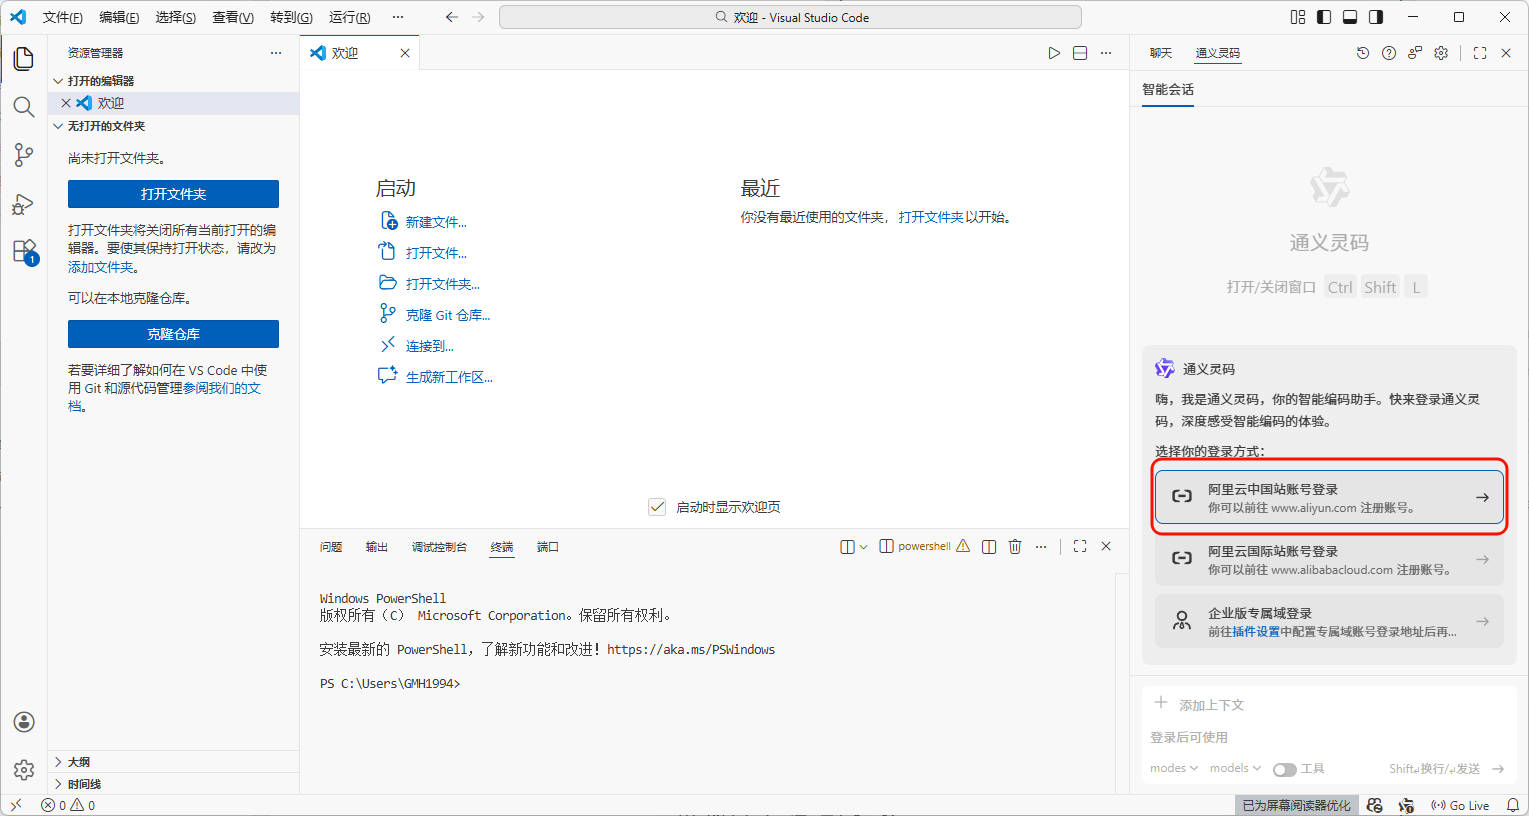Click the command center search box

point(790,17)
